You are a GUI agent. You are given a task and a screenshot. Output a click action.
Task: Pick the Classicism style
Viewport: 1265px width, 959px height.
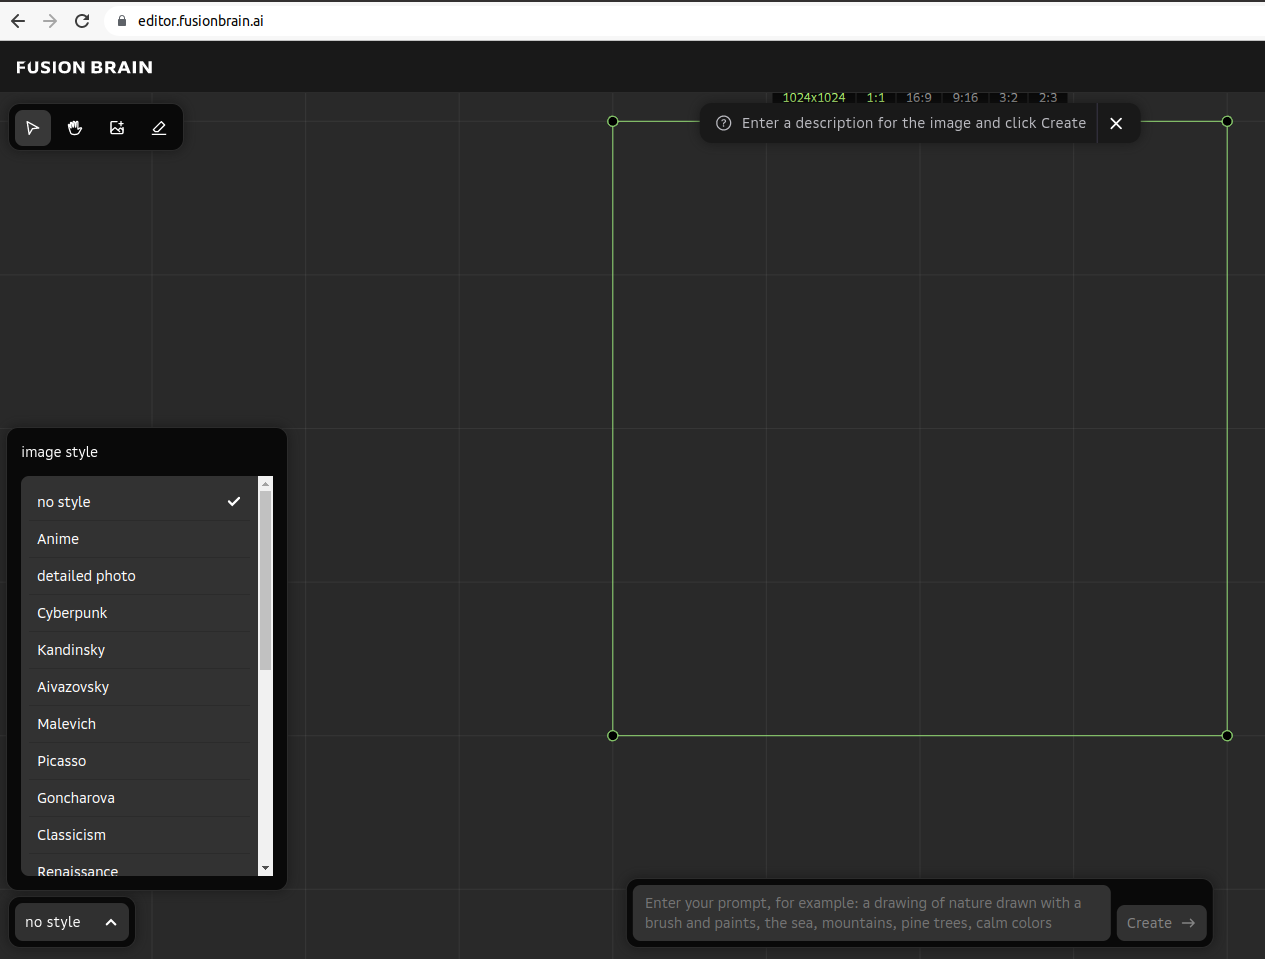coord(139,835)
